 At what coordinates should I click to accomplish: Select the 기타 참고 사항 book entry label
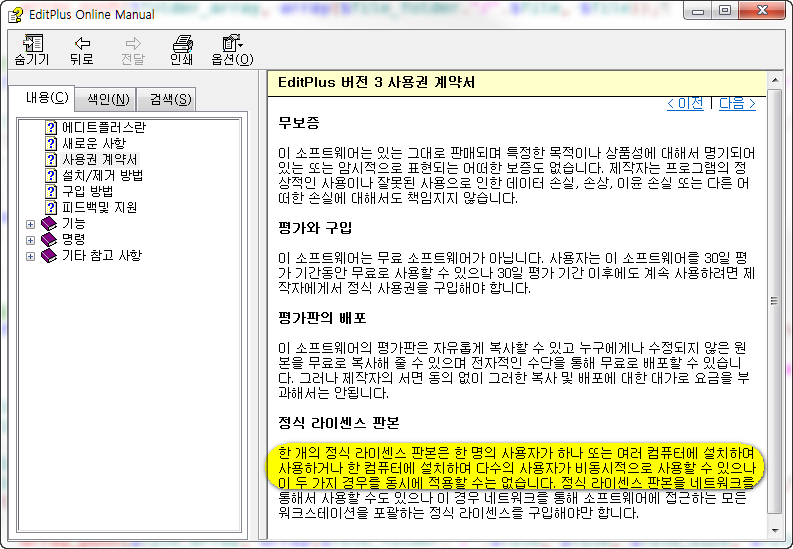[102, 256]
